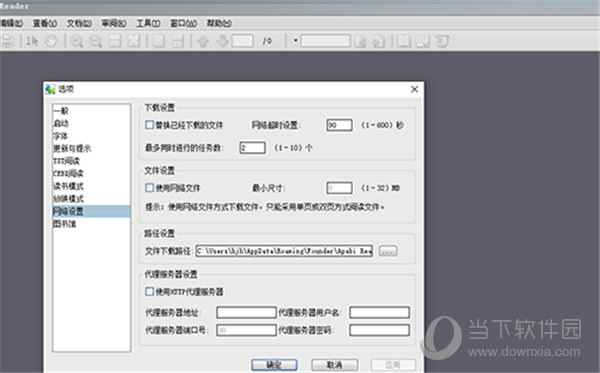Open the small dropdown arrow beside toolbar search box

point(295,41)
